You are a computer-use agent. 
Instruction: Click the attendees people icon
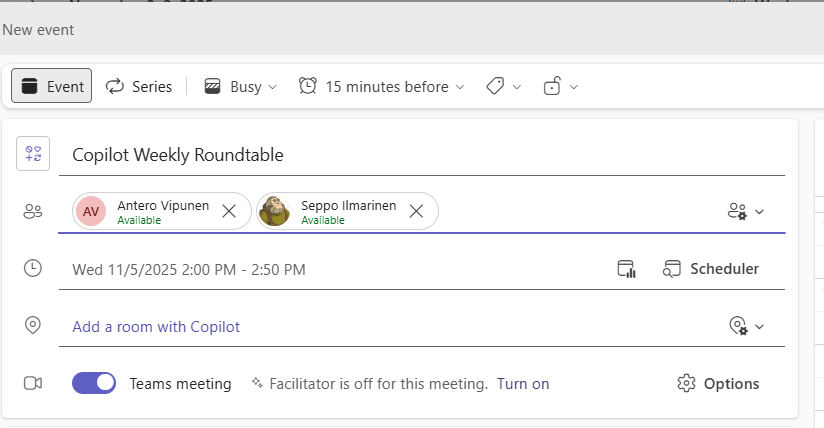pyautogui.click(x=33, y=211)
